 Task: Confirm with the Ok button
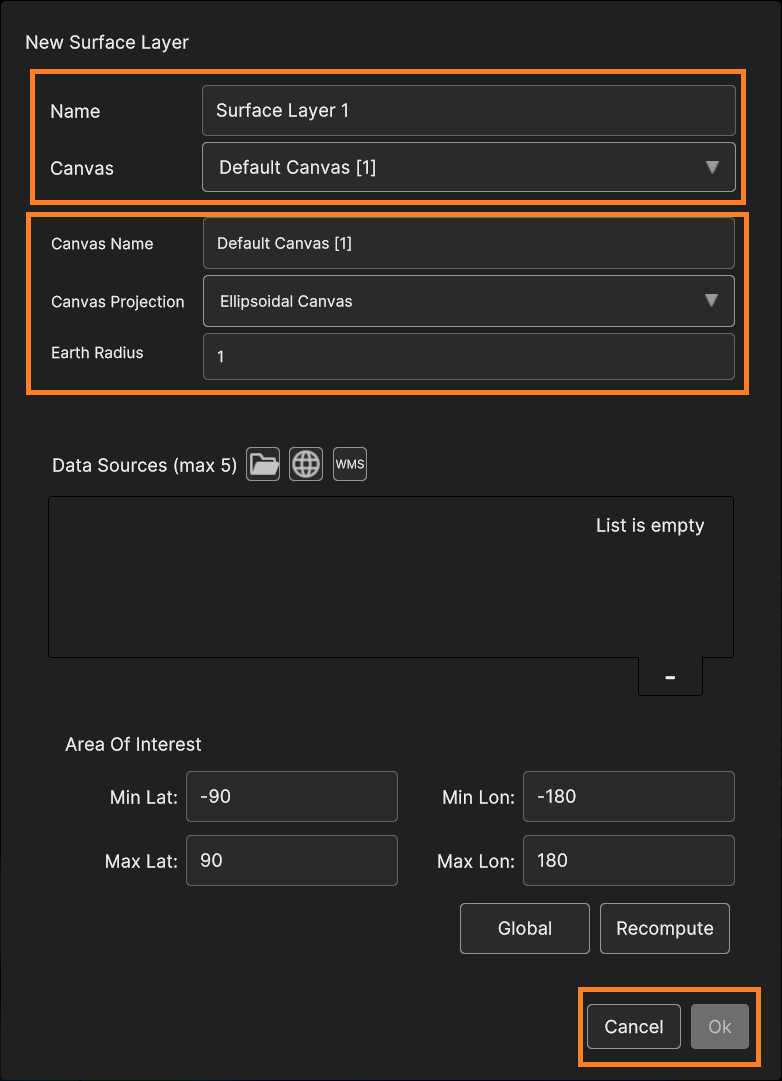click(x=719, y=1027)
